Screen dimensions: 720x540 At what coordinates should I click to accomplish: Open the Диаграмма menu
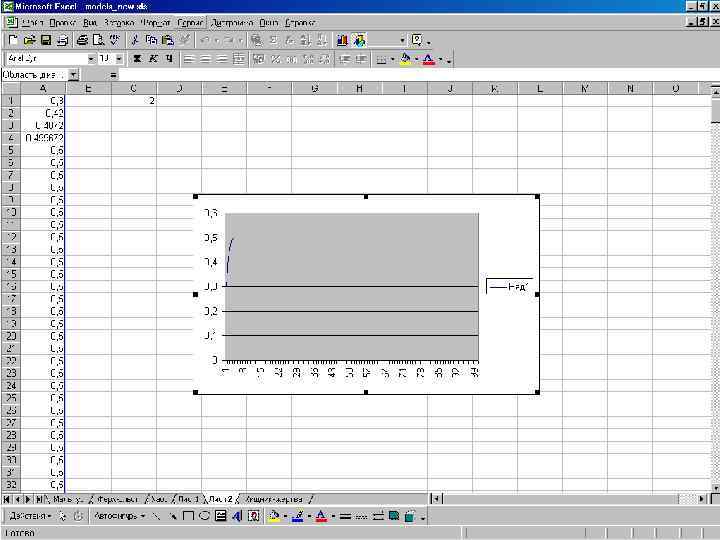[232, 22]
